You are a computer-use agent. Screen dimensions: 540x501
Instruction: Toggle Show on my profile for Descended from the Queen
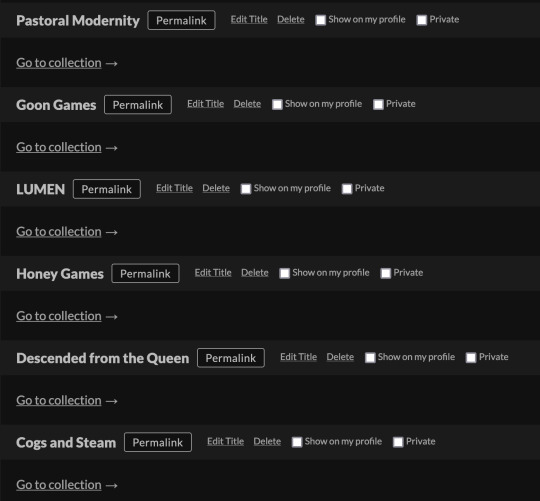pyautogui.click(x=370, y=358)
